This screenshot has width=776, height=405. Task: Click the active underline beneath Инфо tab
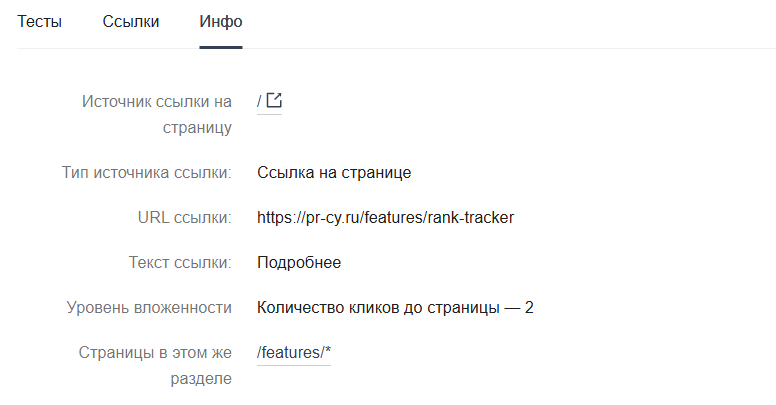[x=221, y=48]
